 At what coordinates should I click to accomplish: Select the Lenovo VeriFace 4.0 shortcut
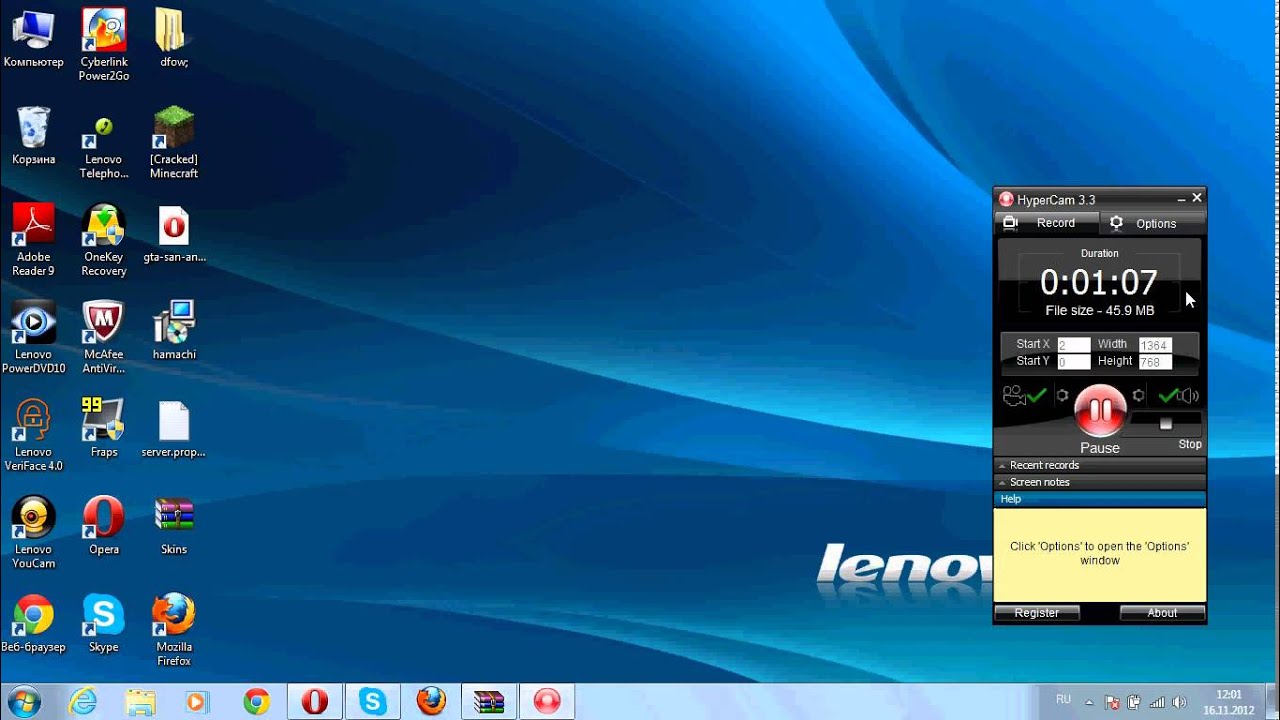(x=34, y=436)
